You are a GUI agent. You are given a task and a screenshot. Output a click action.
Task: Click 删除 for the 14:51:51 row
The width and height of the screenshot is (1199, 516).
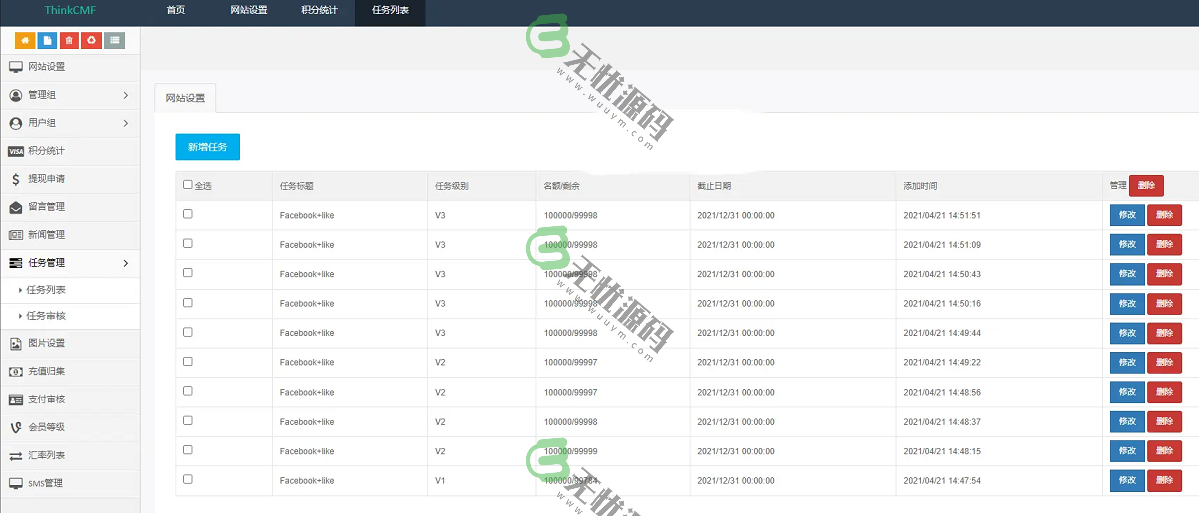click(1165, 215)
